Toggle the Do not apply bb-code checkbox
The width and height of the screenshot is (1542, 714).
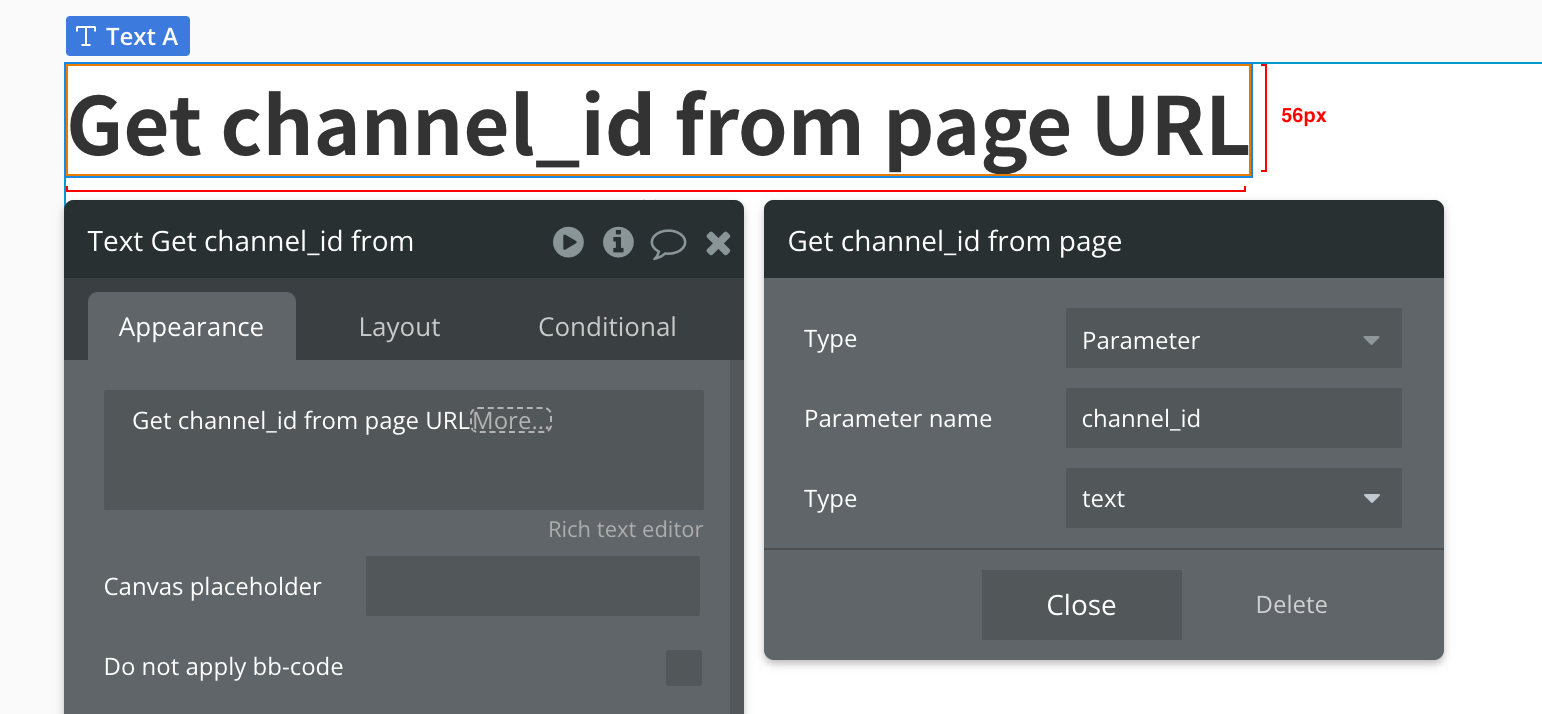(684, 667)
